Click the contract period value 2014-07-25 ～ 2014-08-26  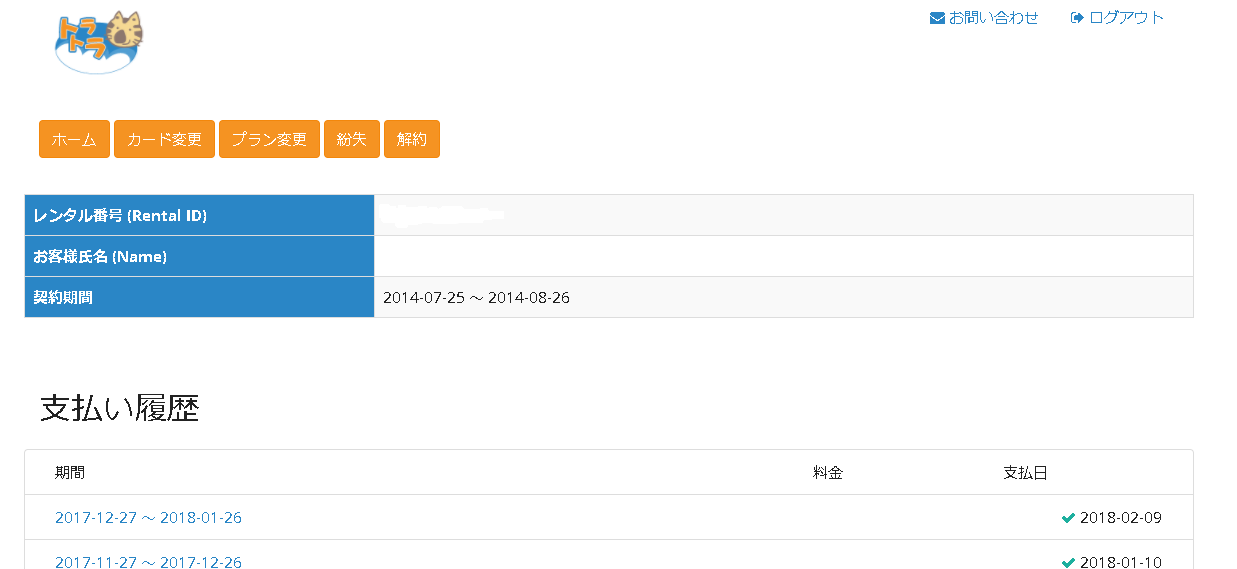click(x=476, y=298)
